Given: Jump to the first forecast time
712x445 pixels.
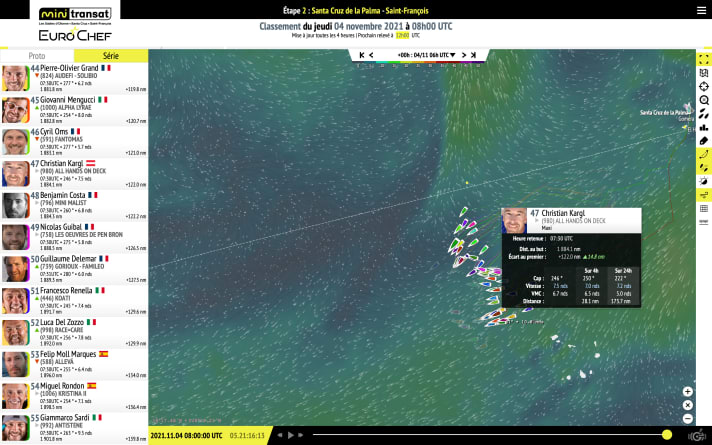Looking at the screenshot, I should (360, 55).
